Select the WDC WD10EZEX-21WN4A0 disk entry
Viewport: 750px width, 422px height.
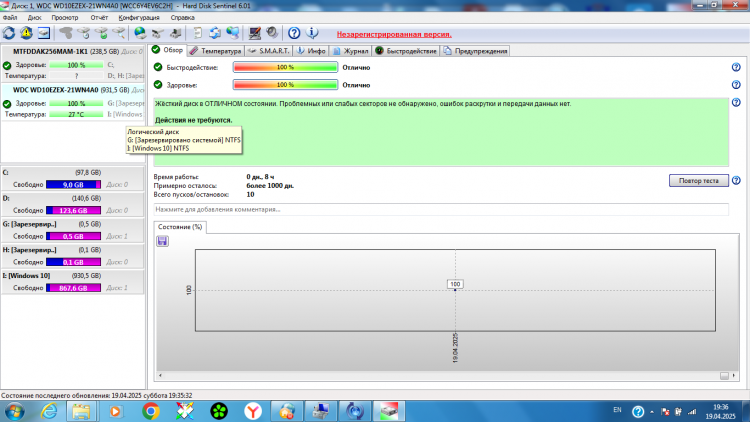pos(73,102)
